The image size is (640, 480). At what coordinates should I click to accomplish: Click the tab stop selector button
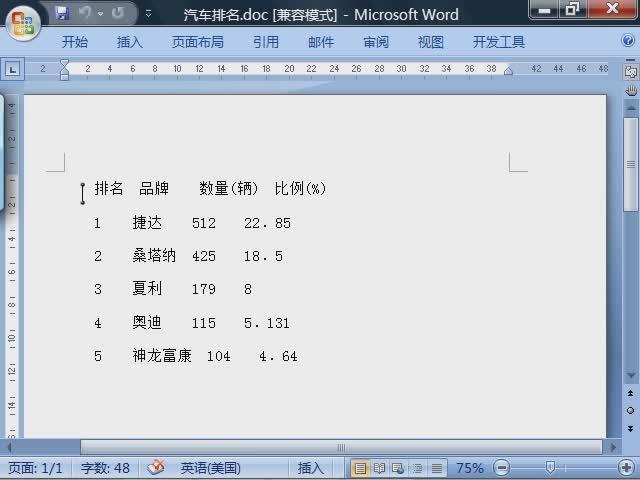[x=12, y=69]
